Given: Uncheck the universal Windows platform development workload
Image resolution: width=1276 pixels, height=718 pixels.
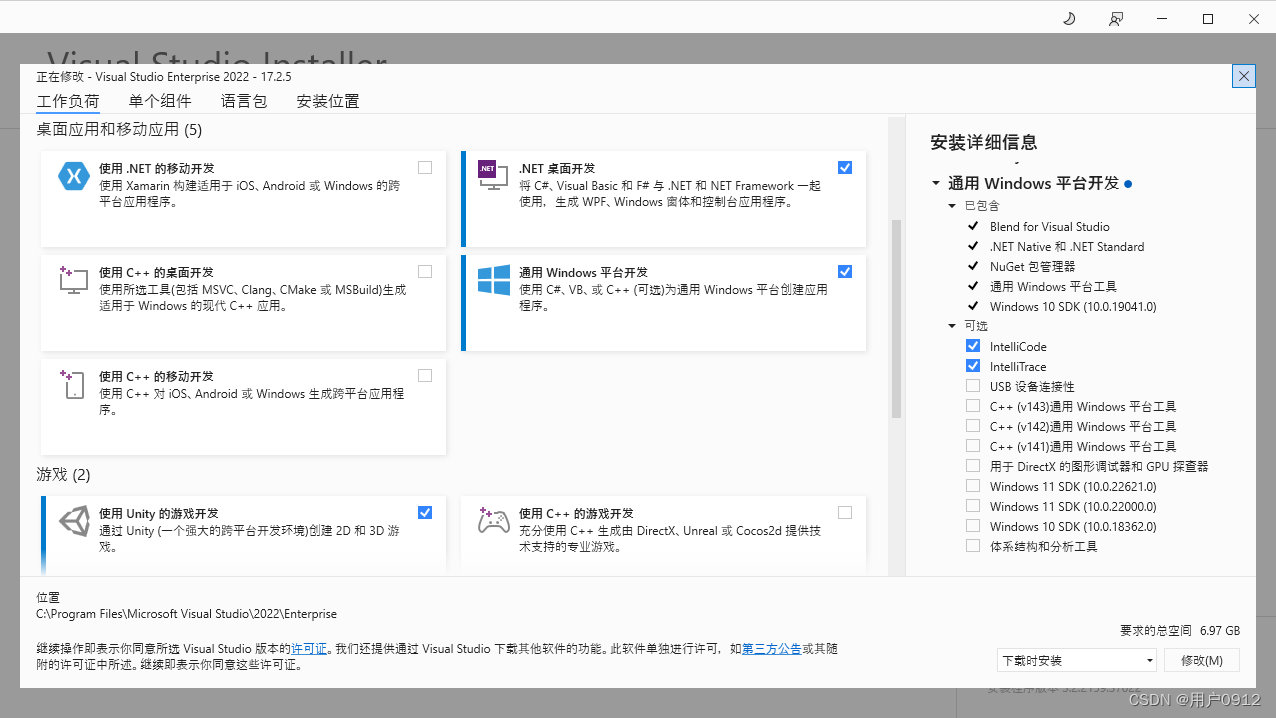Looking at the screenshot, I should pyautogui.click(x=845, y=272).
